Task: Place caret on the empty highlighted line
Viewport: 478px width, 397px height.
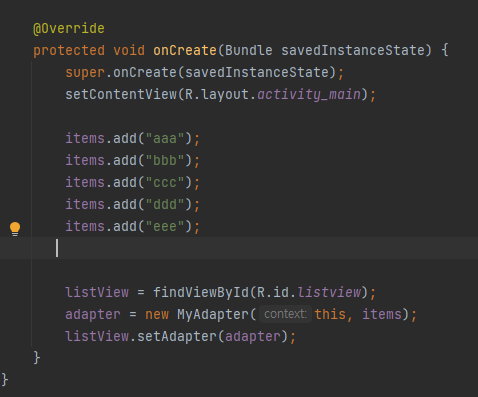Action: tap(239, 248)
